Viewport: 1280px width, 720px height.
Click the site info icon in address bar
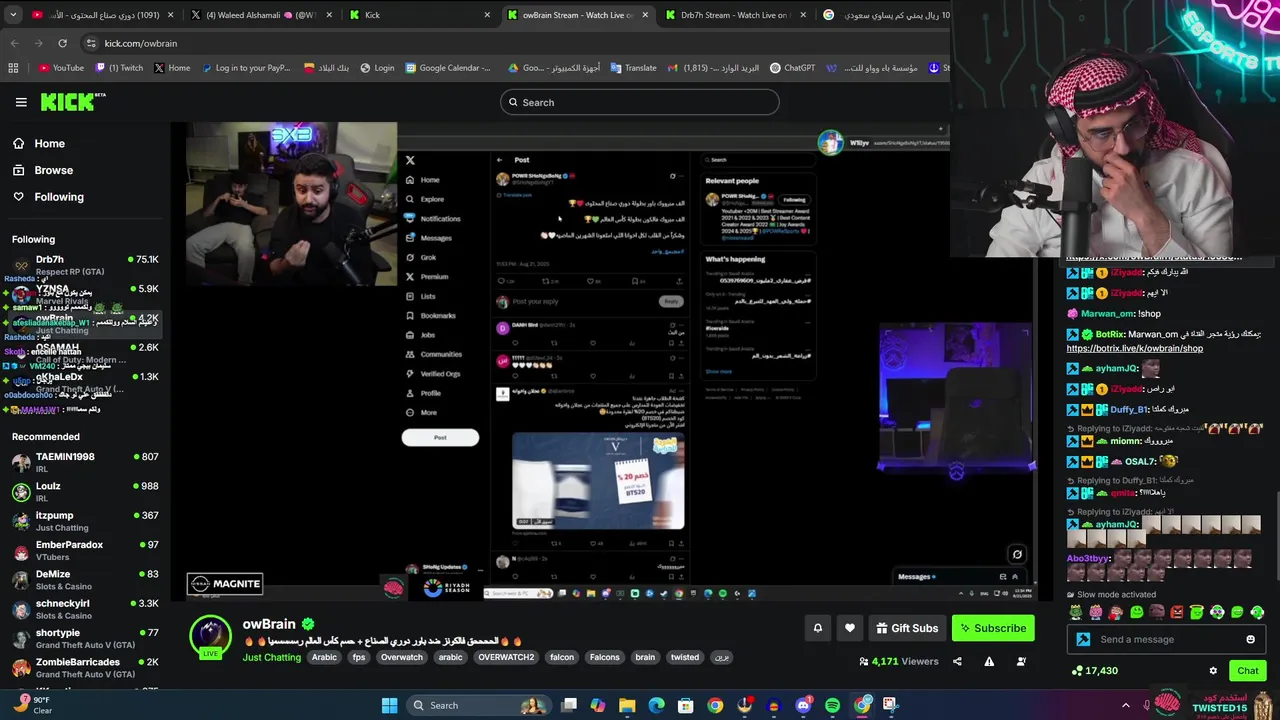click(91, 43)
